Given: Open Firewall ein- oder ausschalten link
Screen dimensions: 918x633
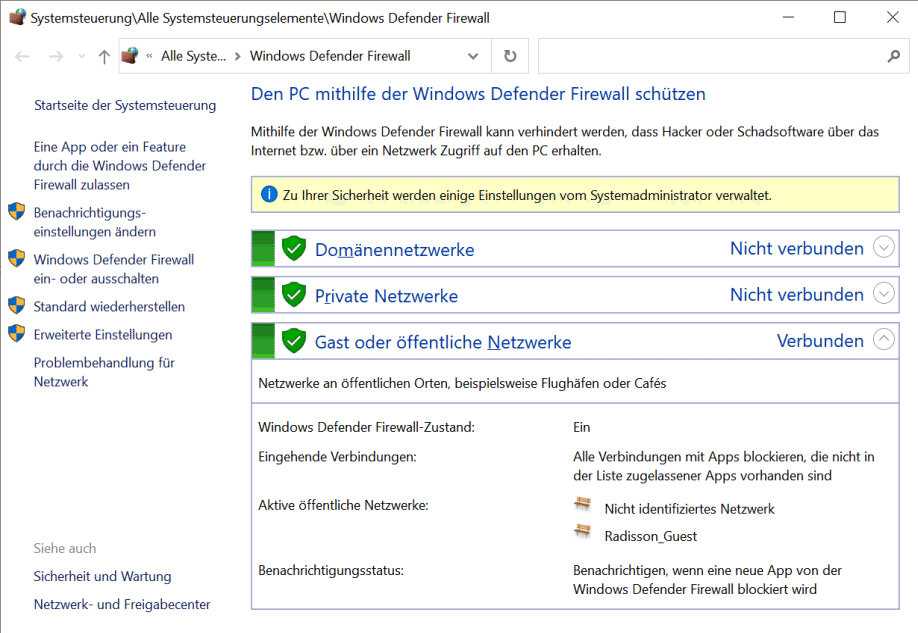Looking at the screenshot, I should click(114, 269).
